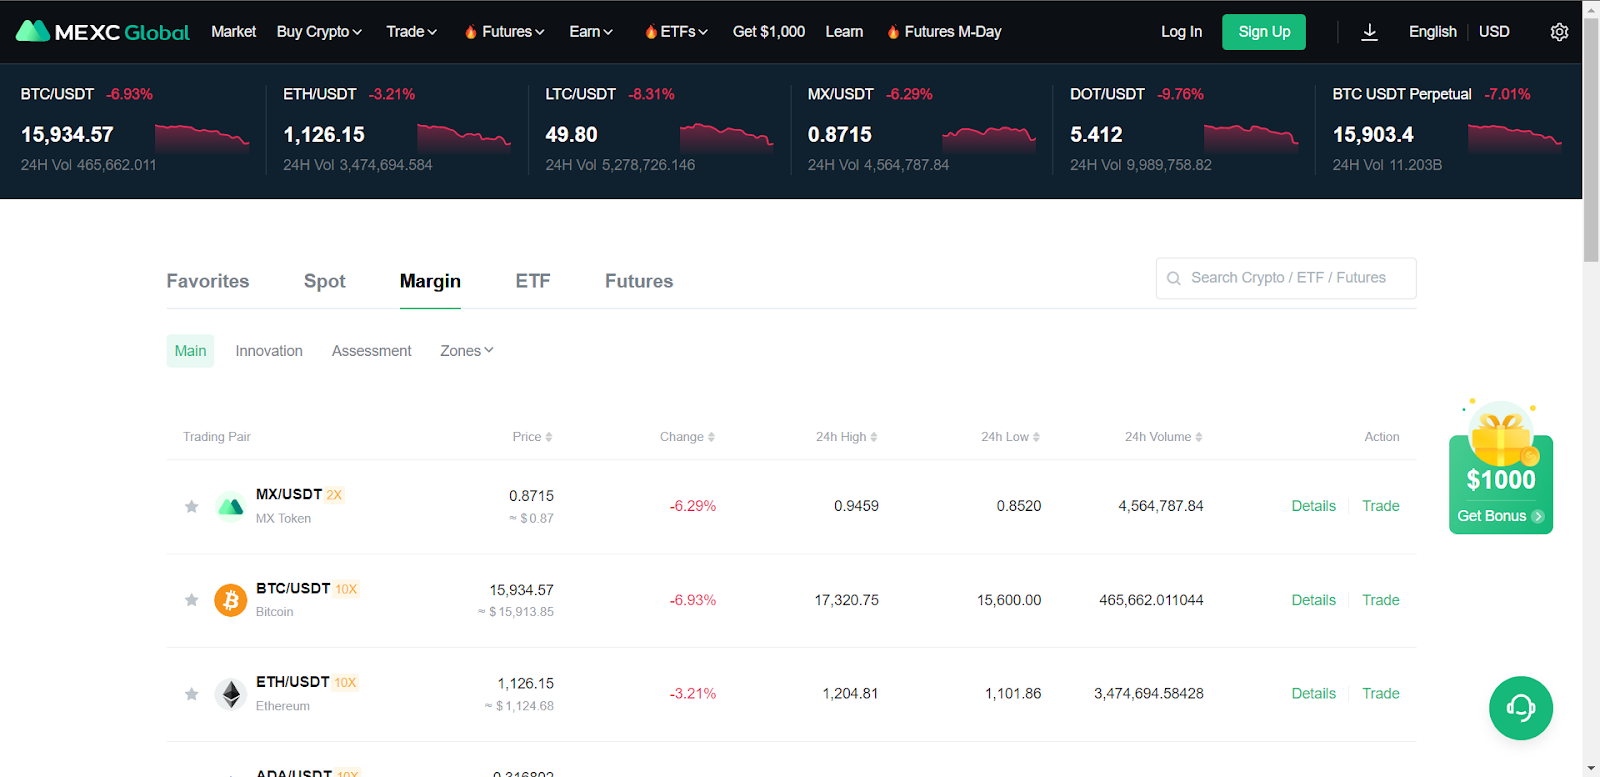This screenshot has height=777, width=1600.
Task: Open the settings gear icon
Action: coord(1559,32)
